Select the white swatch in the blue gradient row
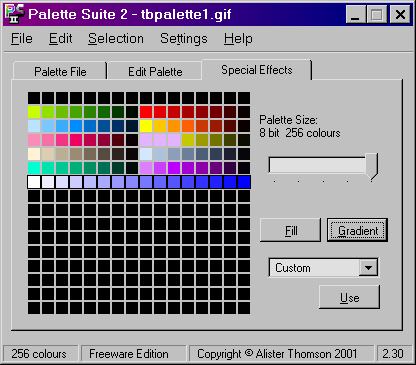Image resolution: width=416 pixels, height=365 pixels. (x=34, y=182)
